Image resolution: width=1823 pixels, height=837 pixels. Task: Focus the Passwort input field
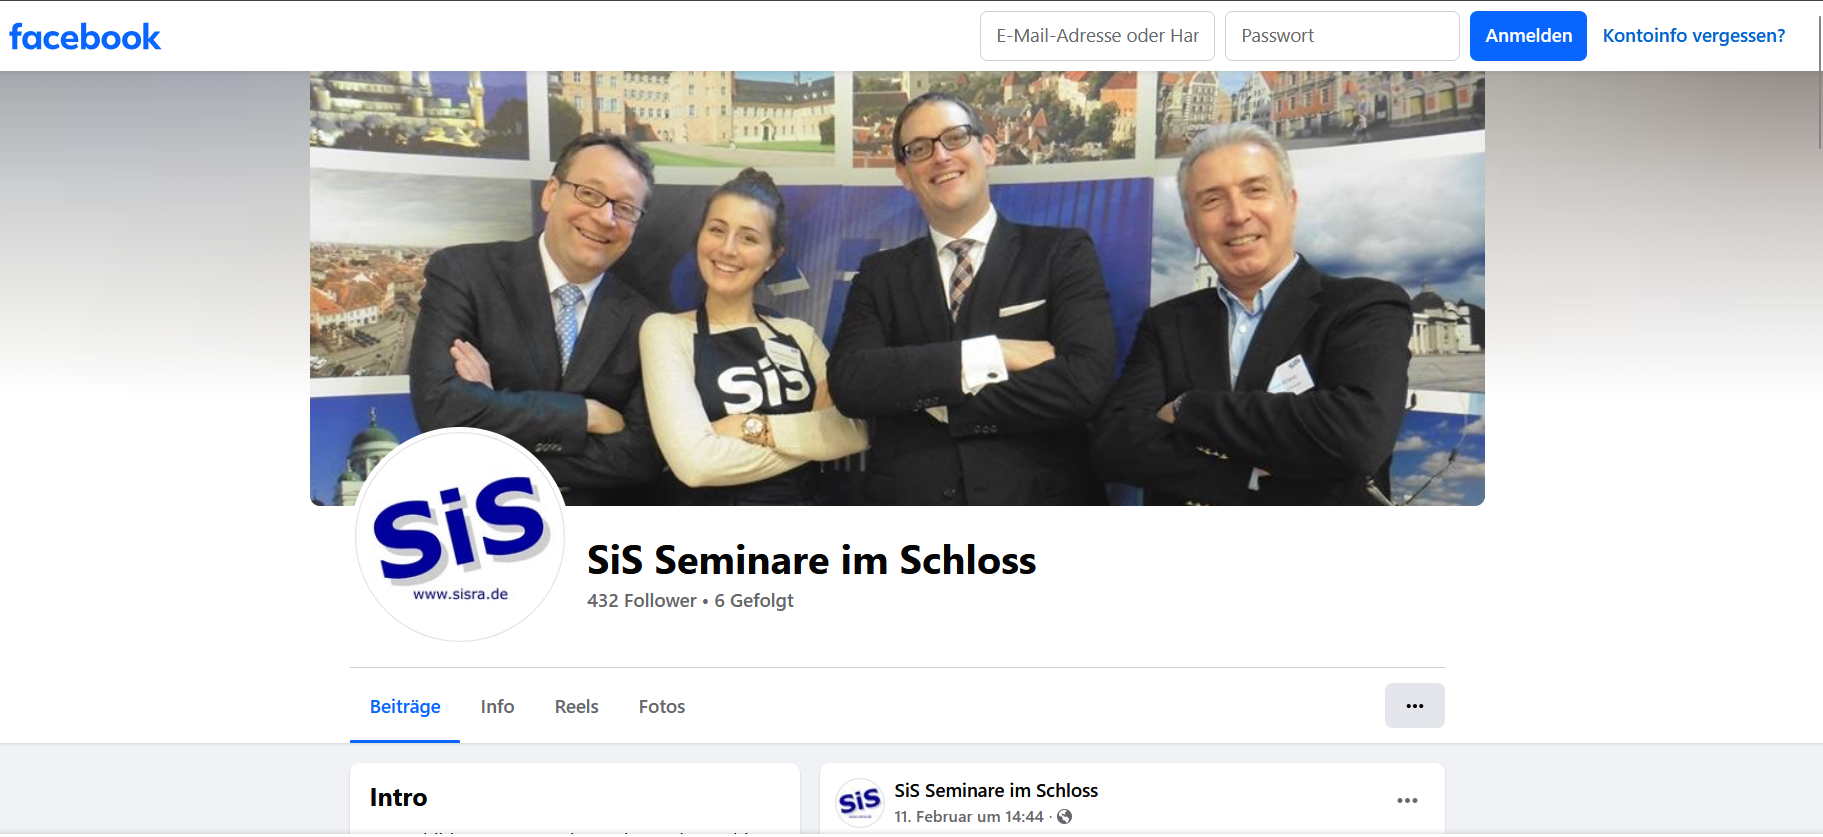pyautogui.click(x=1342, y=36)
